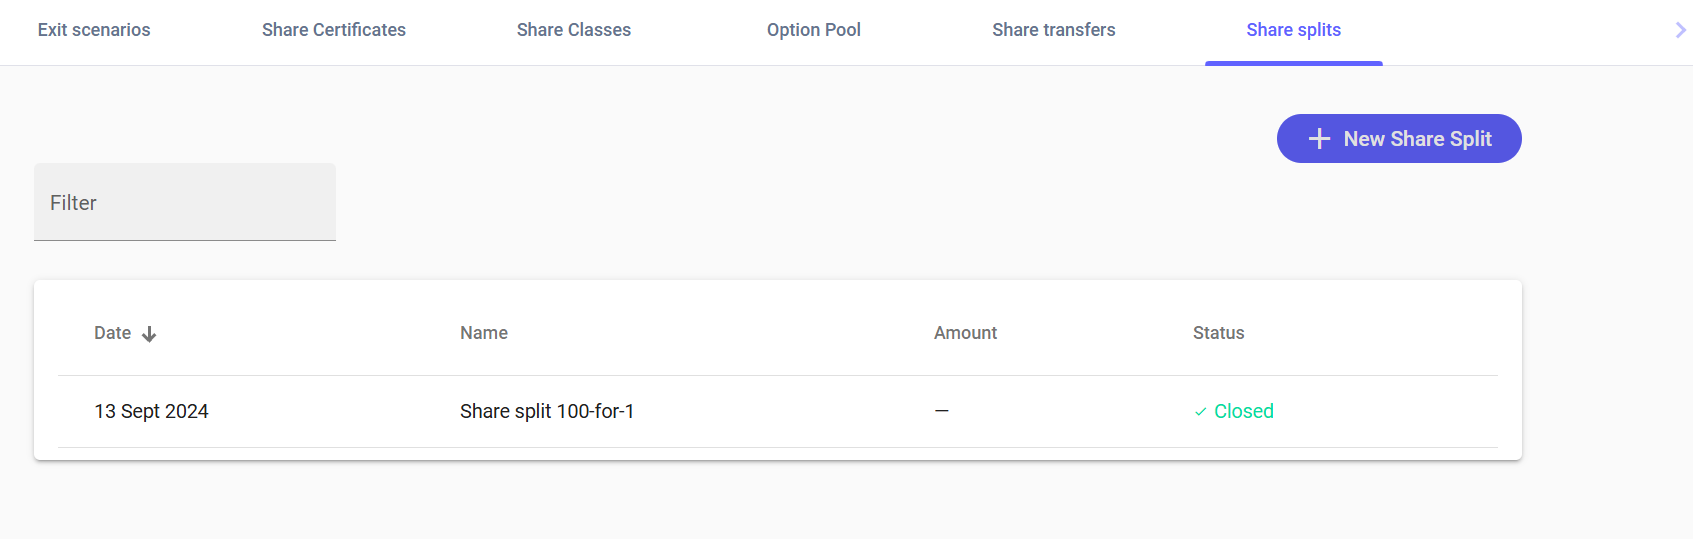Viewport: 1693px width, 539px height.
Task: Switch to the Share Certificates tab
Action: (x=334, y=30)
